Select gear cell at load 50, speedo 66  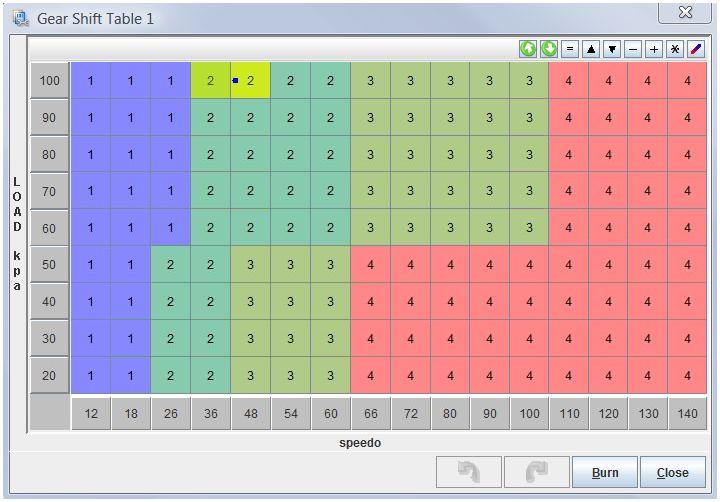371,265
